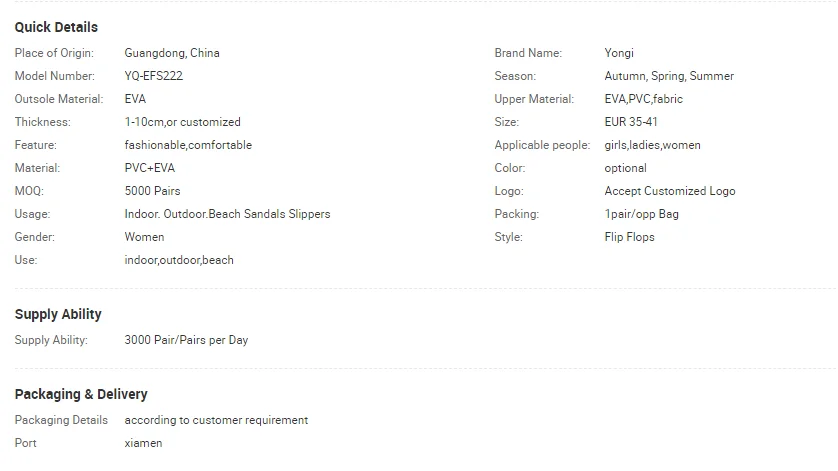838x471 pixels.
Task: Click the according to customer requirement text
Action: pos(216,420)
